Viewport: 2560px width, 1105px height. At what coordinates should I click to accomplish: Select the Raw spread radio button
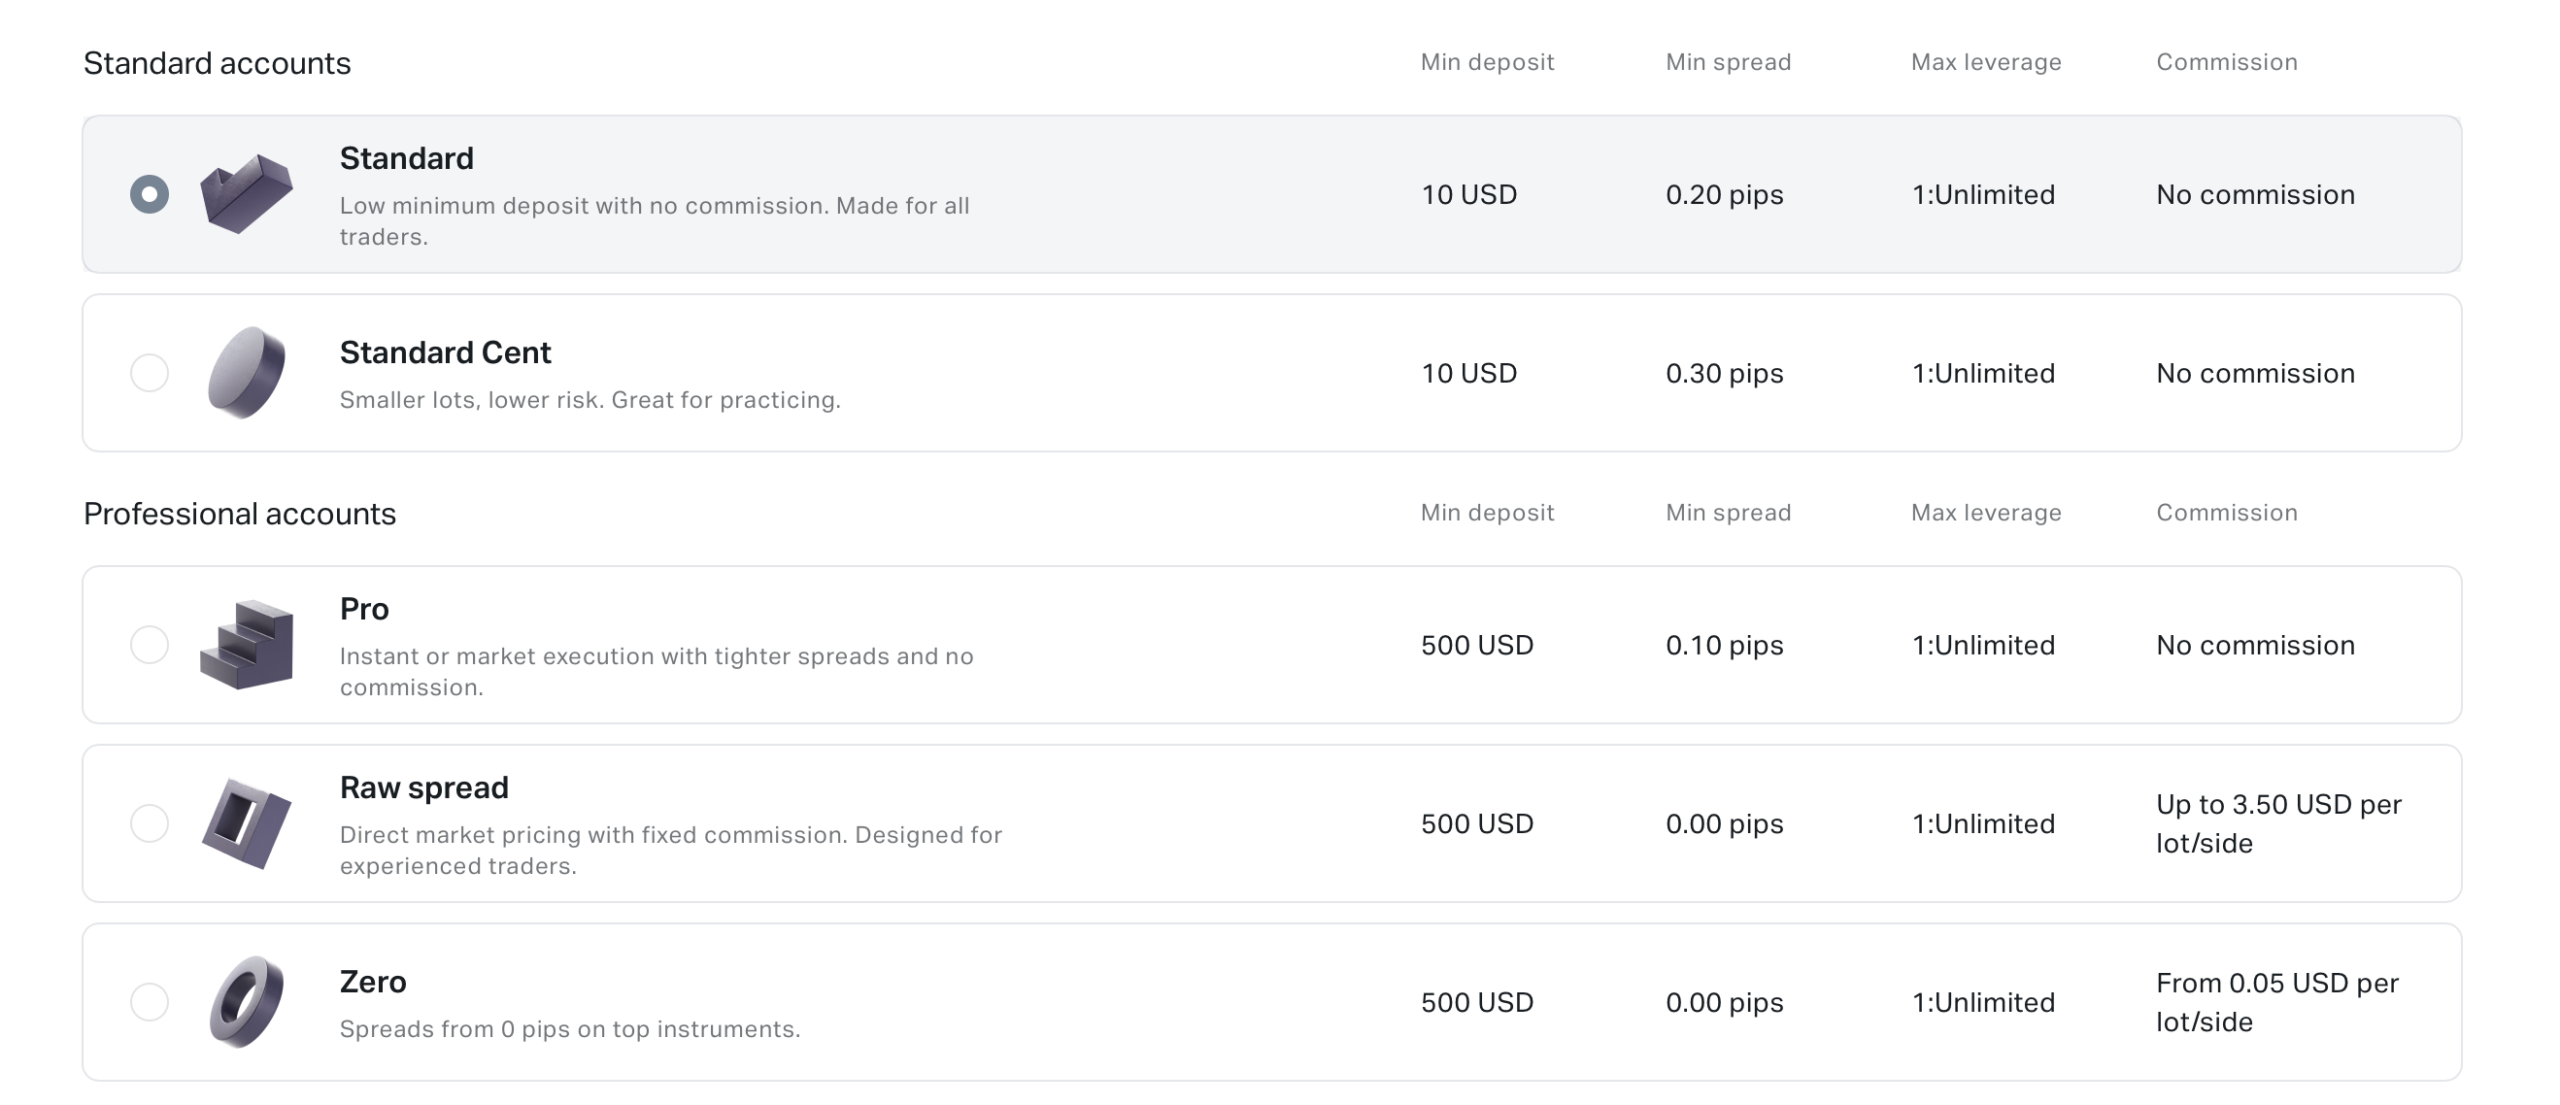pos(150,823)
